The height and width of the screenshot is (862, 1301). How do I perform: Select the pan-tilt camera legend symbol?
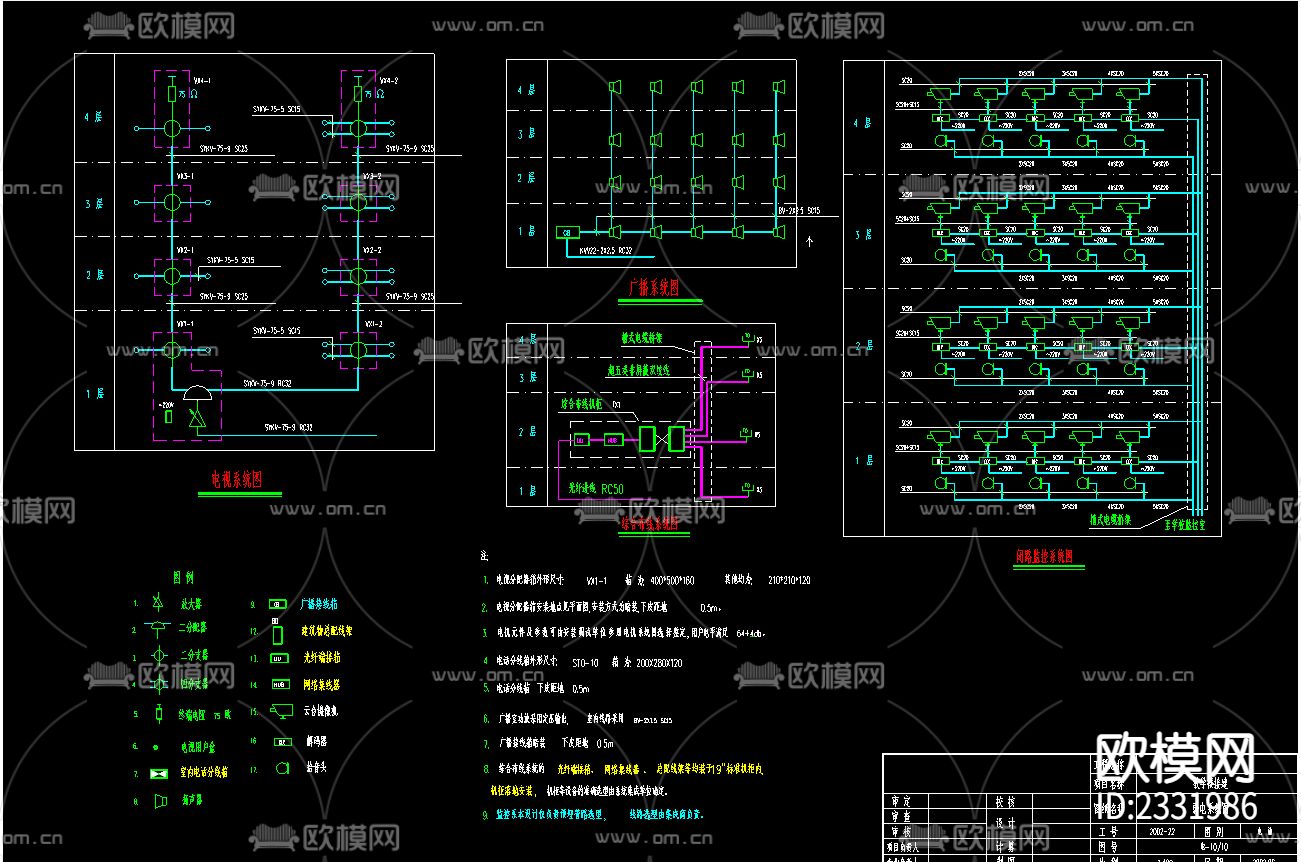tap(281, 712)
